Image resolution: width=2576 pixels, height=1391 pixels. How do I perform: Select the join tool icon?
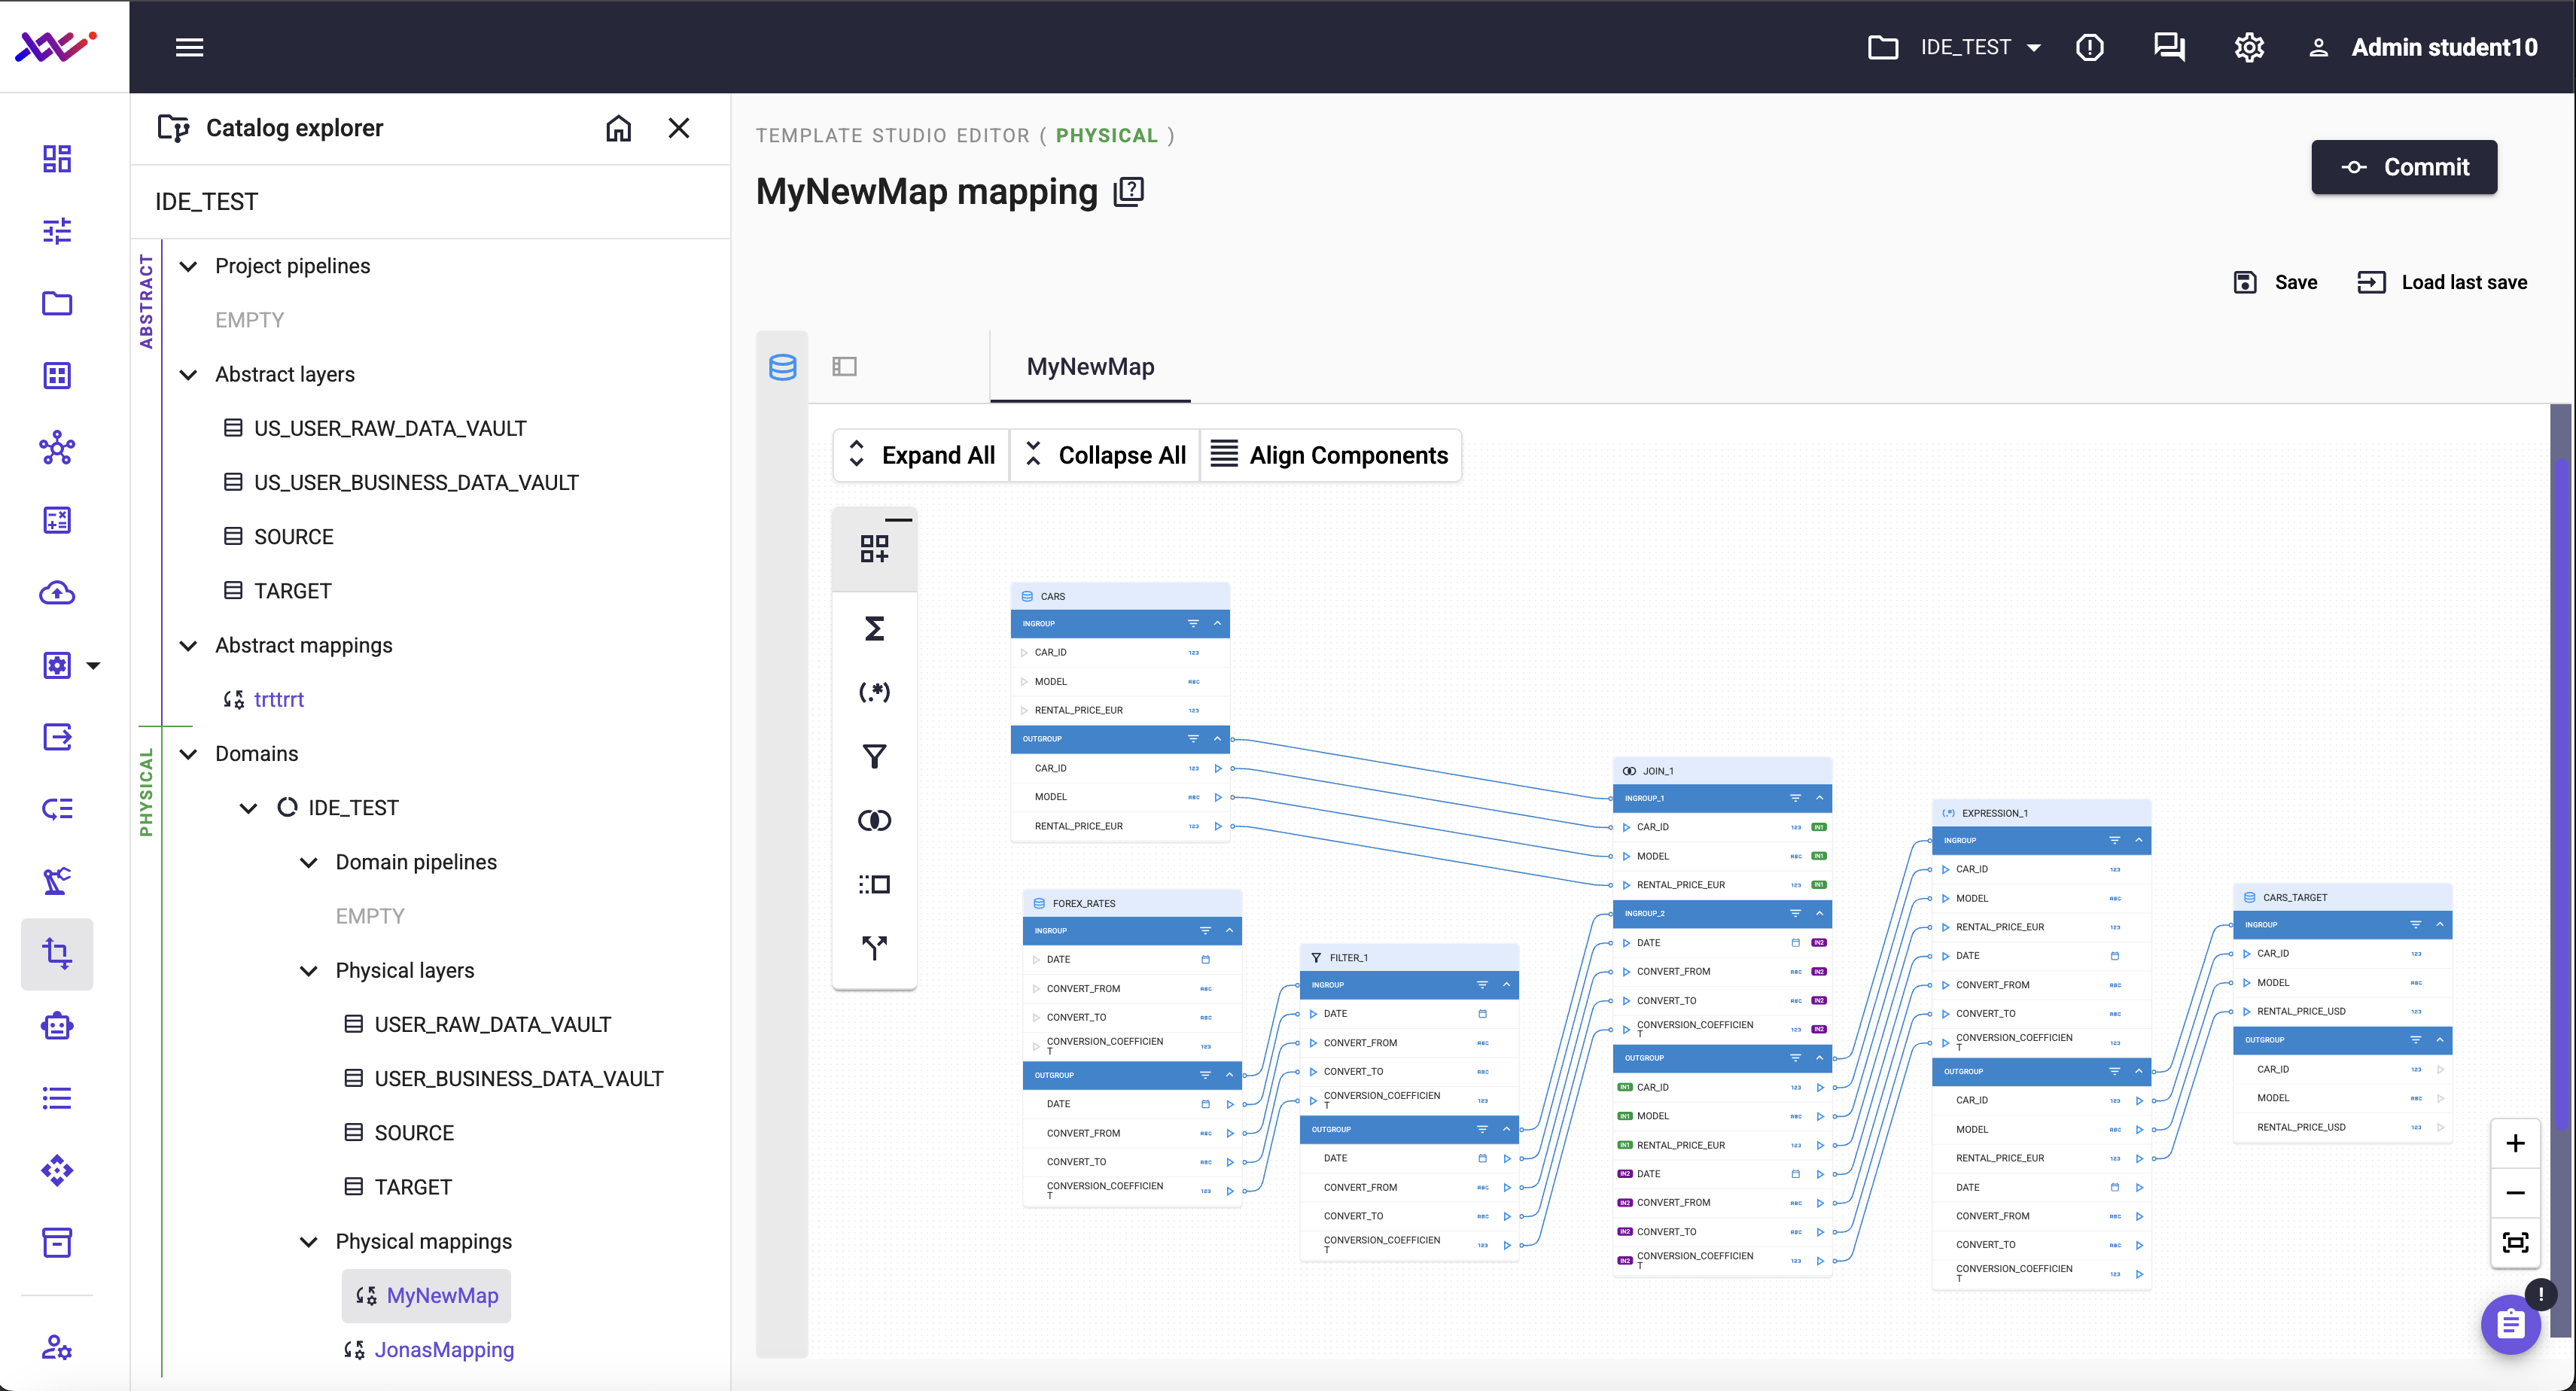click(x=874, y=821)
